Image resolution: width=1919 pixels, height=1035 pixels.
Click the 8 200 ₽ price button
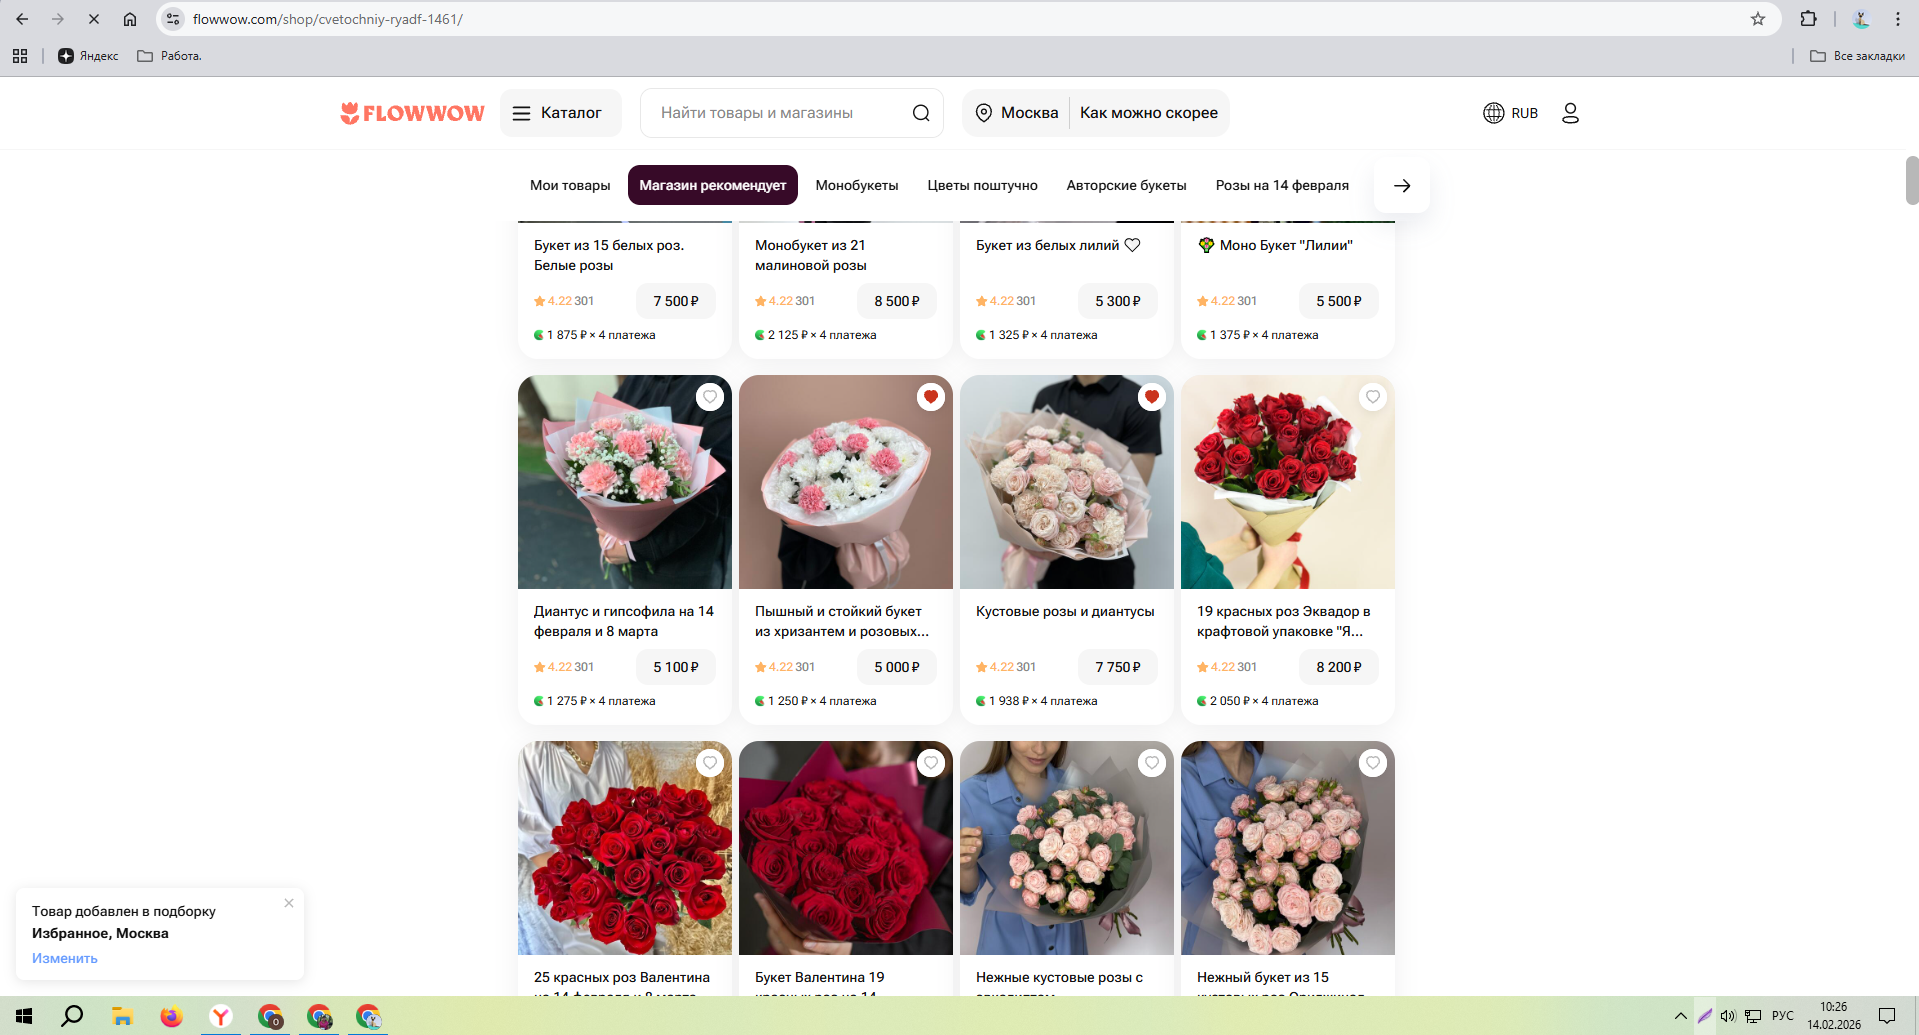pyautogui.click(x=1339, y=667)
